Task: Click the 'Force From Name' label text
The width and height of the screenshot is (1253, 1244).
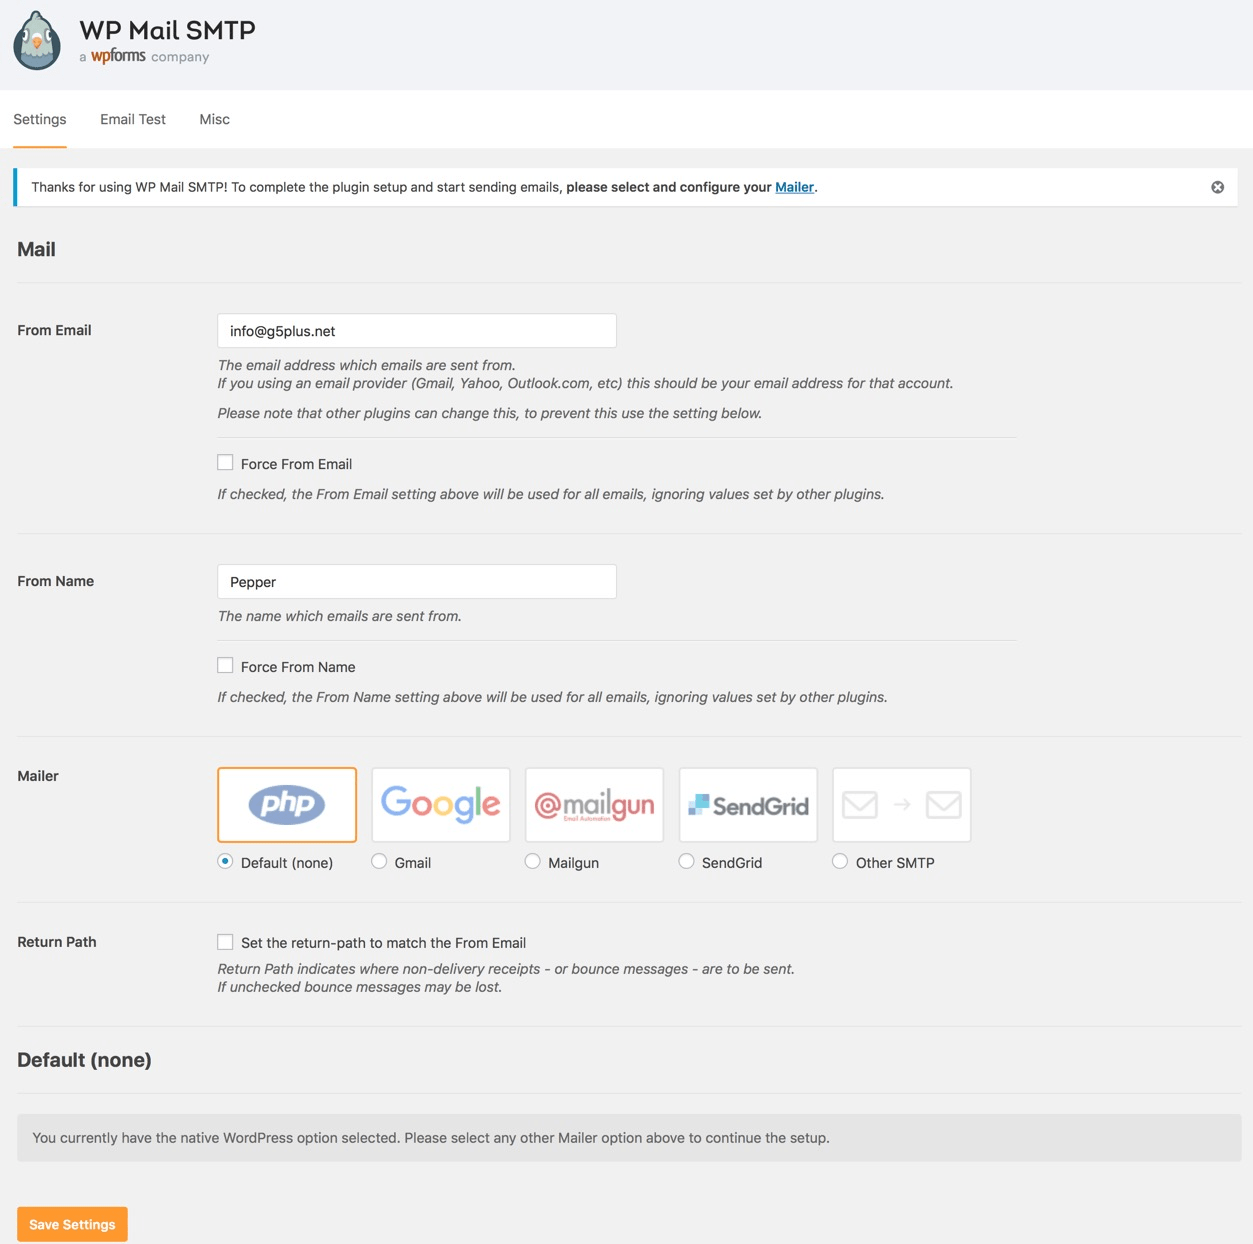Action: click(x=298, y=667)
